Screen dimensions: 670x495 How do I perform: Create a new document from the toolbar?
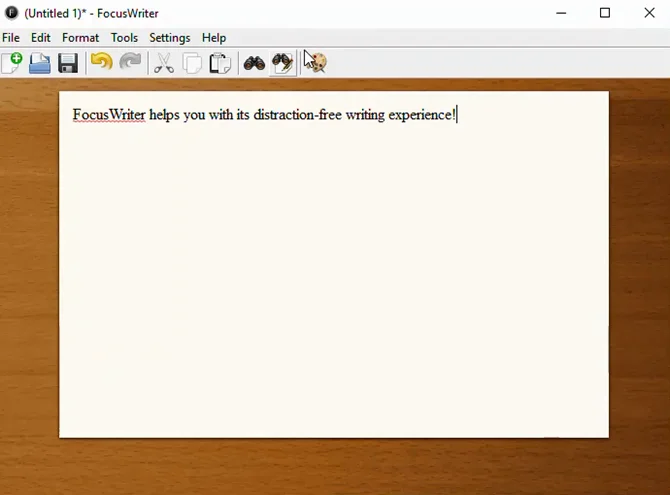[12, 63]
